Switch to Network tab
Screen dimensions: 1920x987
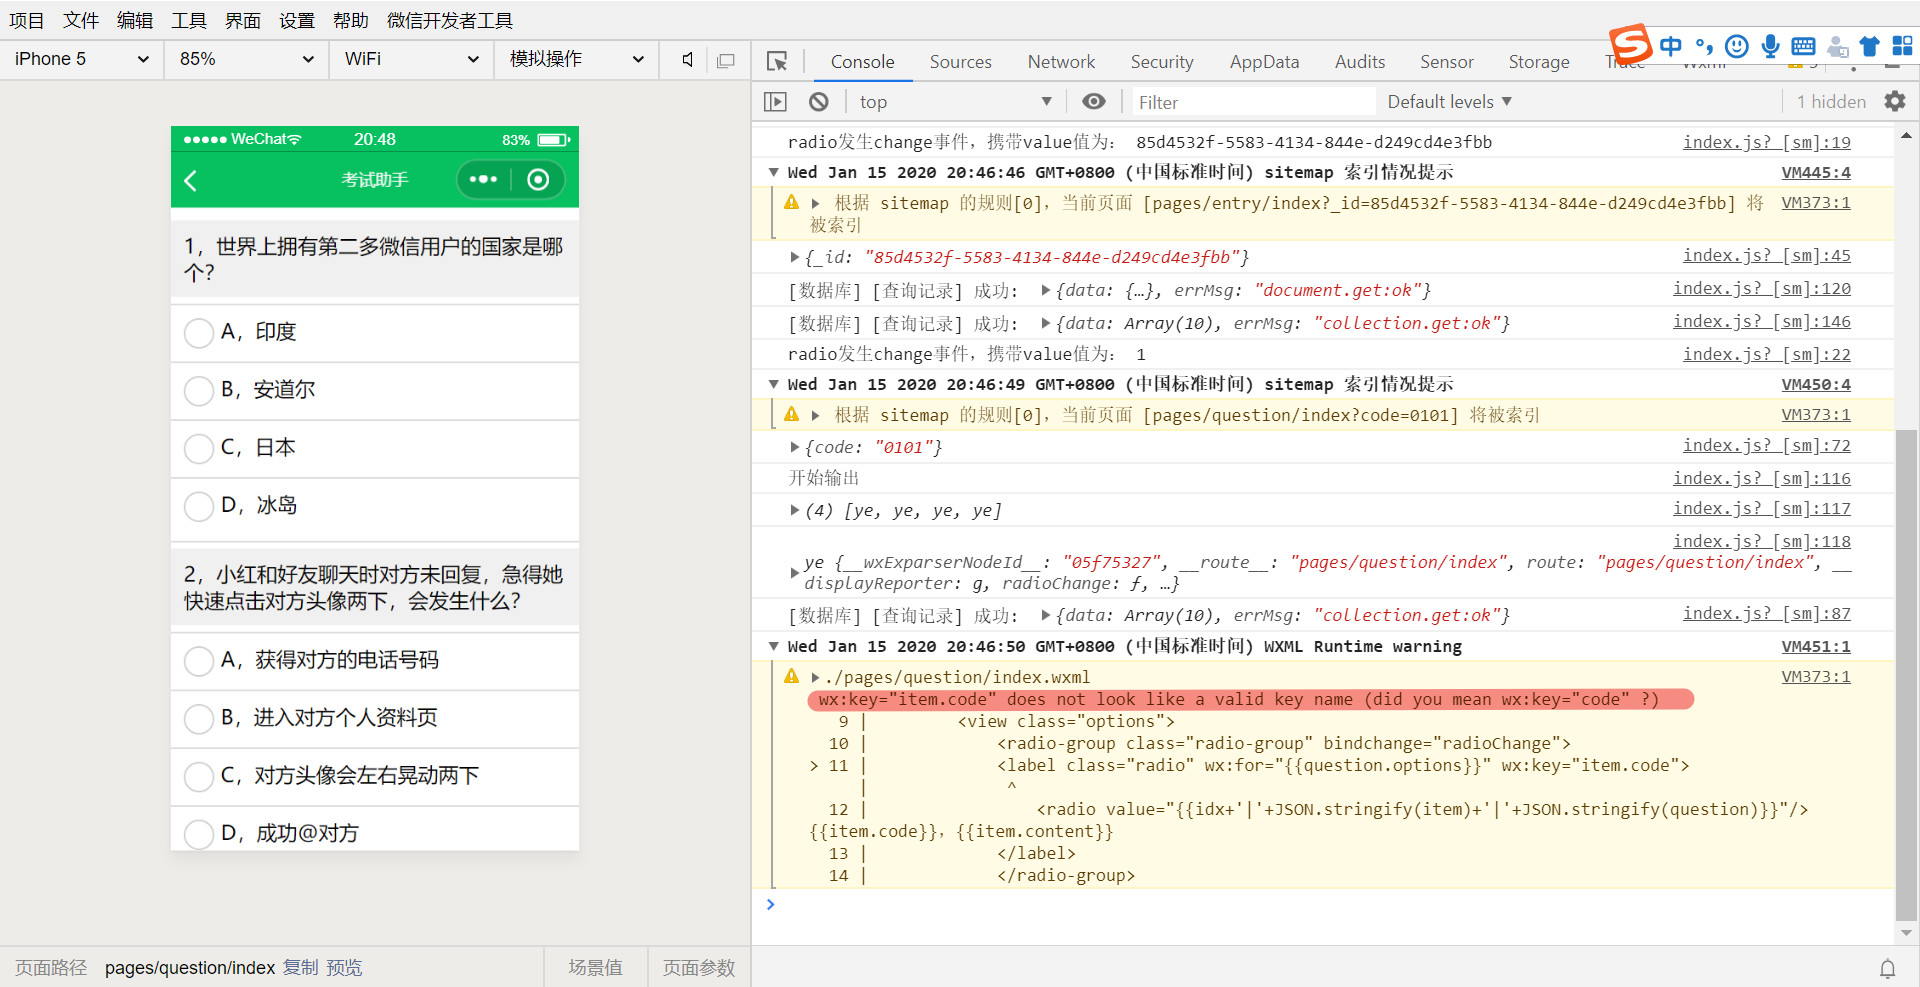[1061, 62]
